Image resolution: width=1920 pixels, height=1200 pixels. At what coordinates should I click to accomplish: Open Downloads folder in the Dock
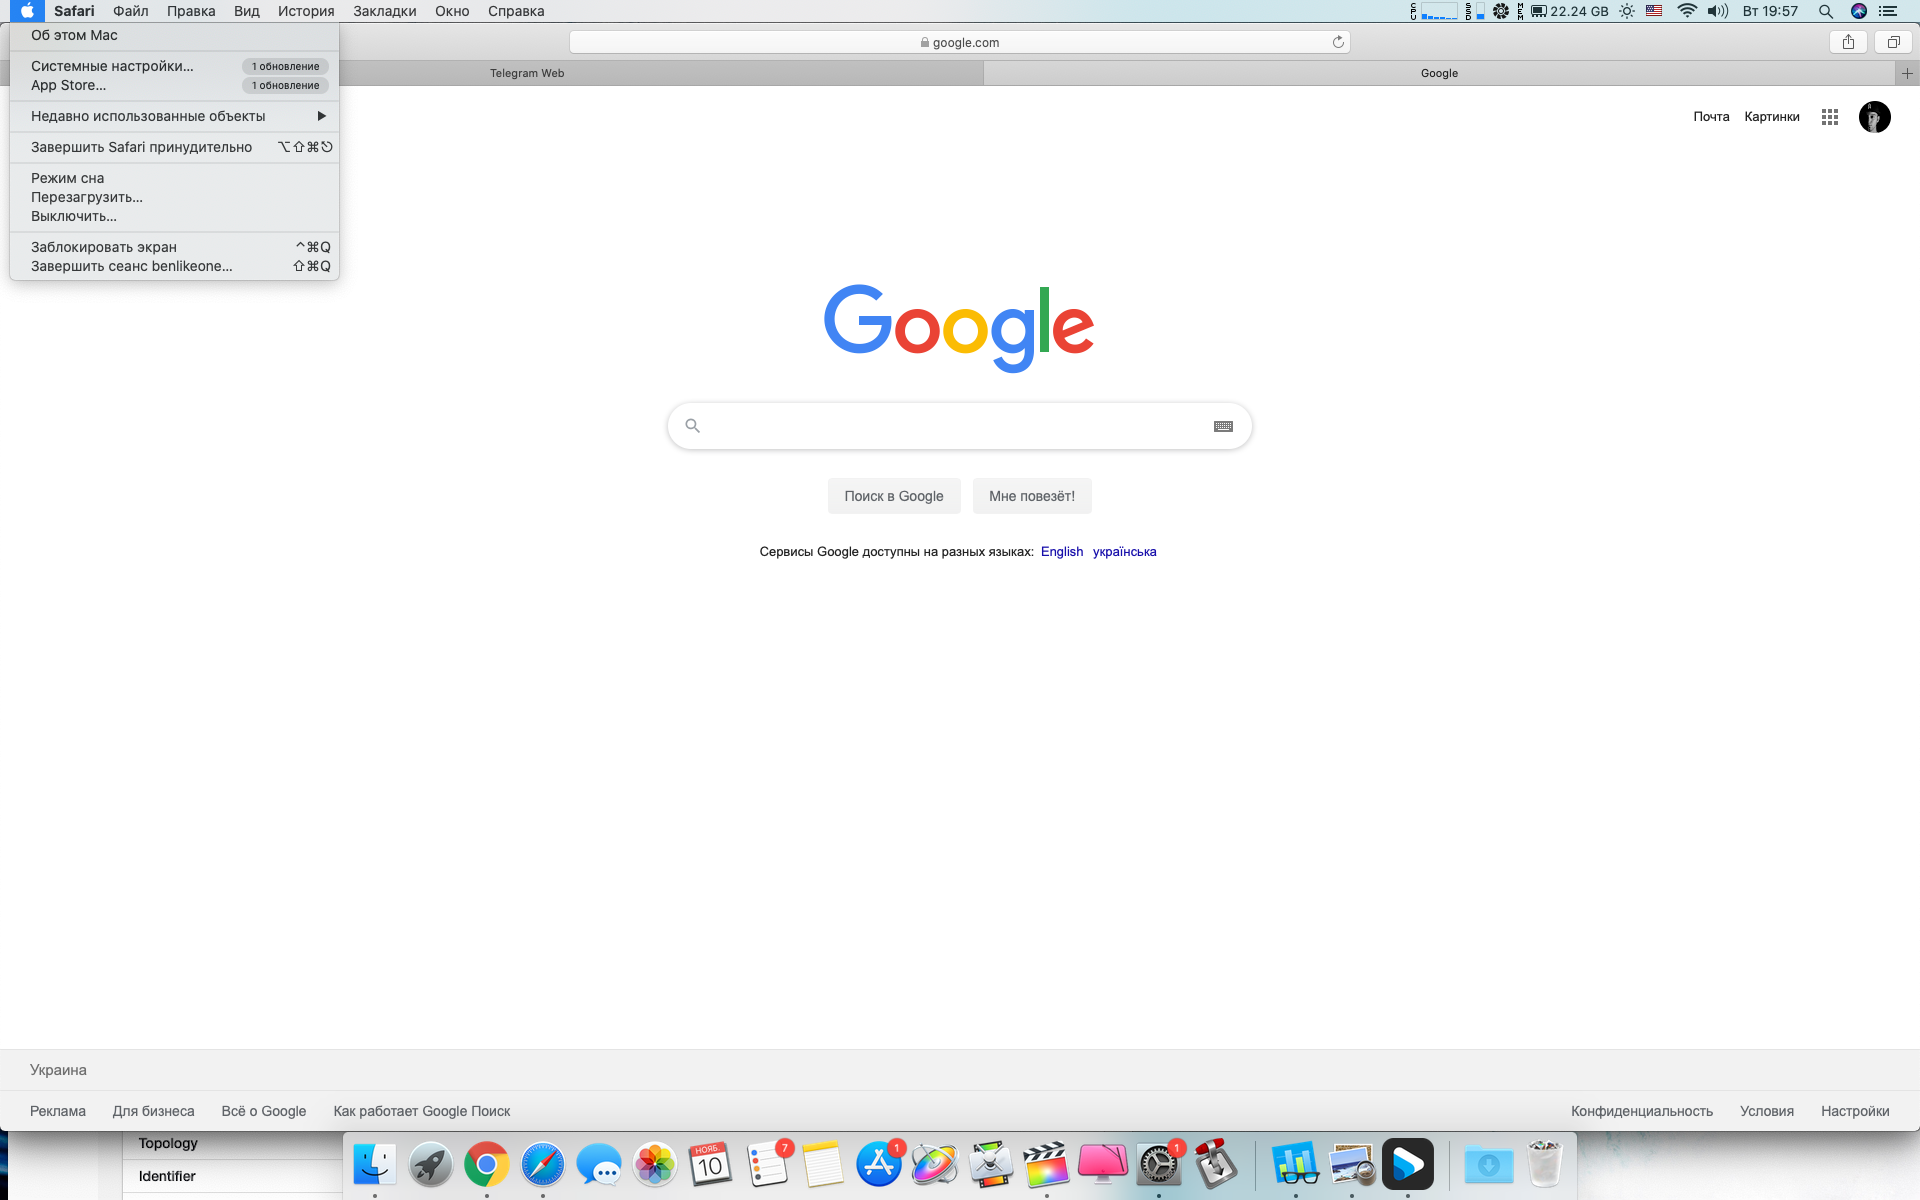coord(1489,1165)
